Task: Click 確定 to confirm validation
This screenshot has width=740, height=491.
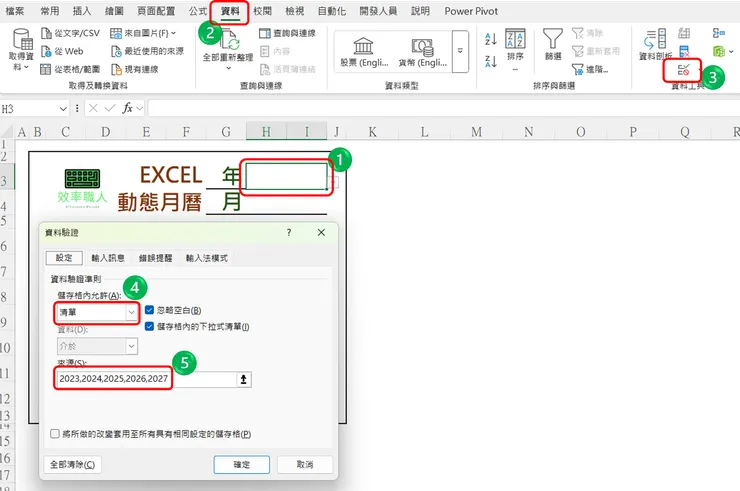Action: (x=242, y=465)
